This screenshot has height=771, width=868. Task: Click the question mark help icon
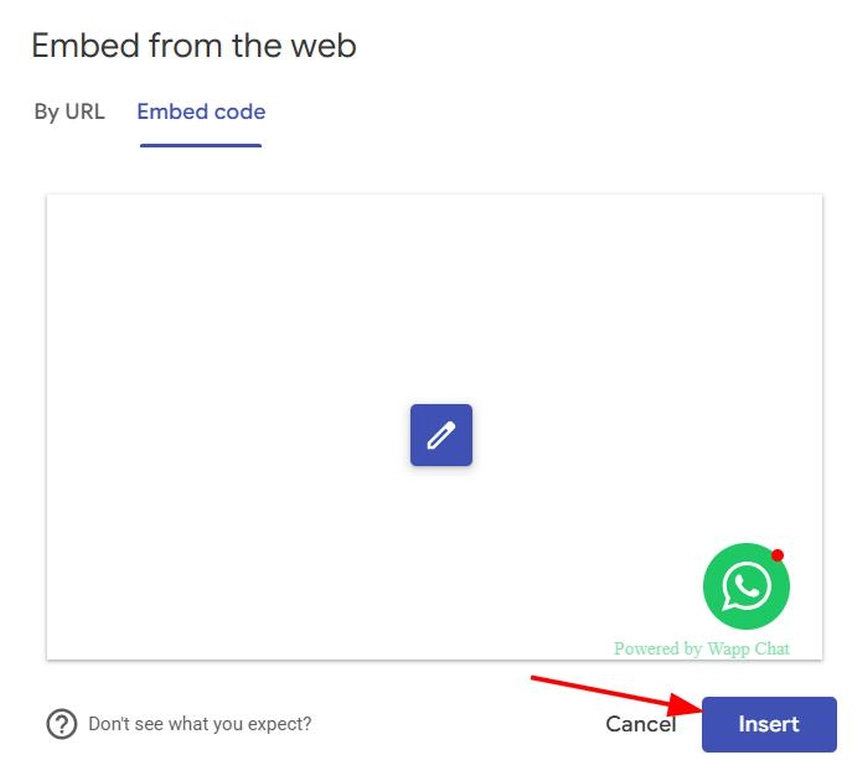tap(62, 724)
